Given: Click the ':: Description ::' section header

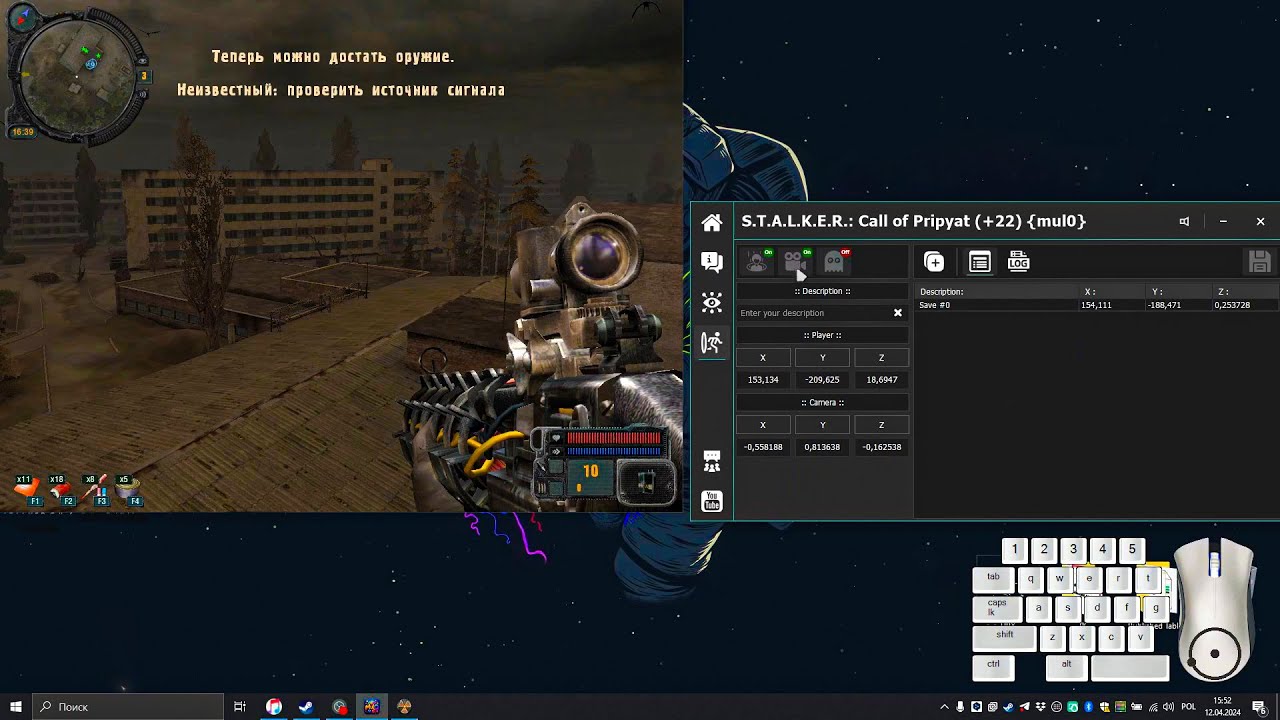Looking at the screenshot, I should coord(822,291).
